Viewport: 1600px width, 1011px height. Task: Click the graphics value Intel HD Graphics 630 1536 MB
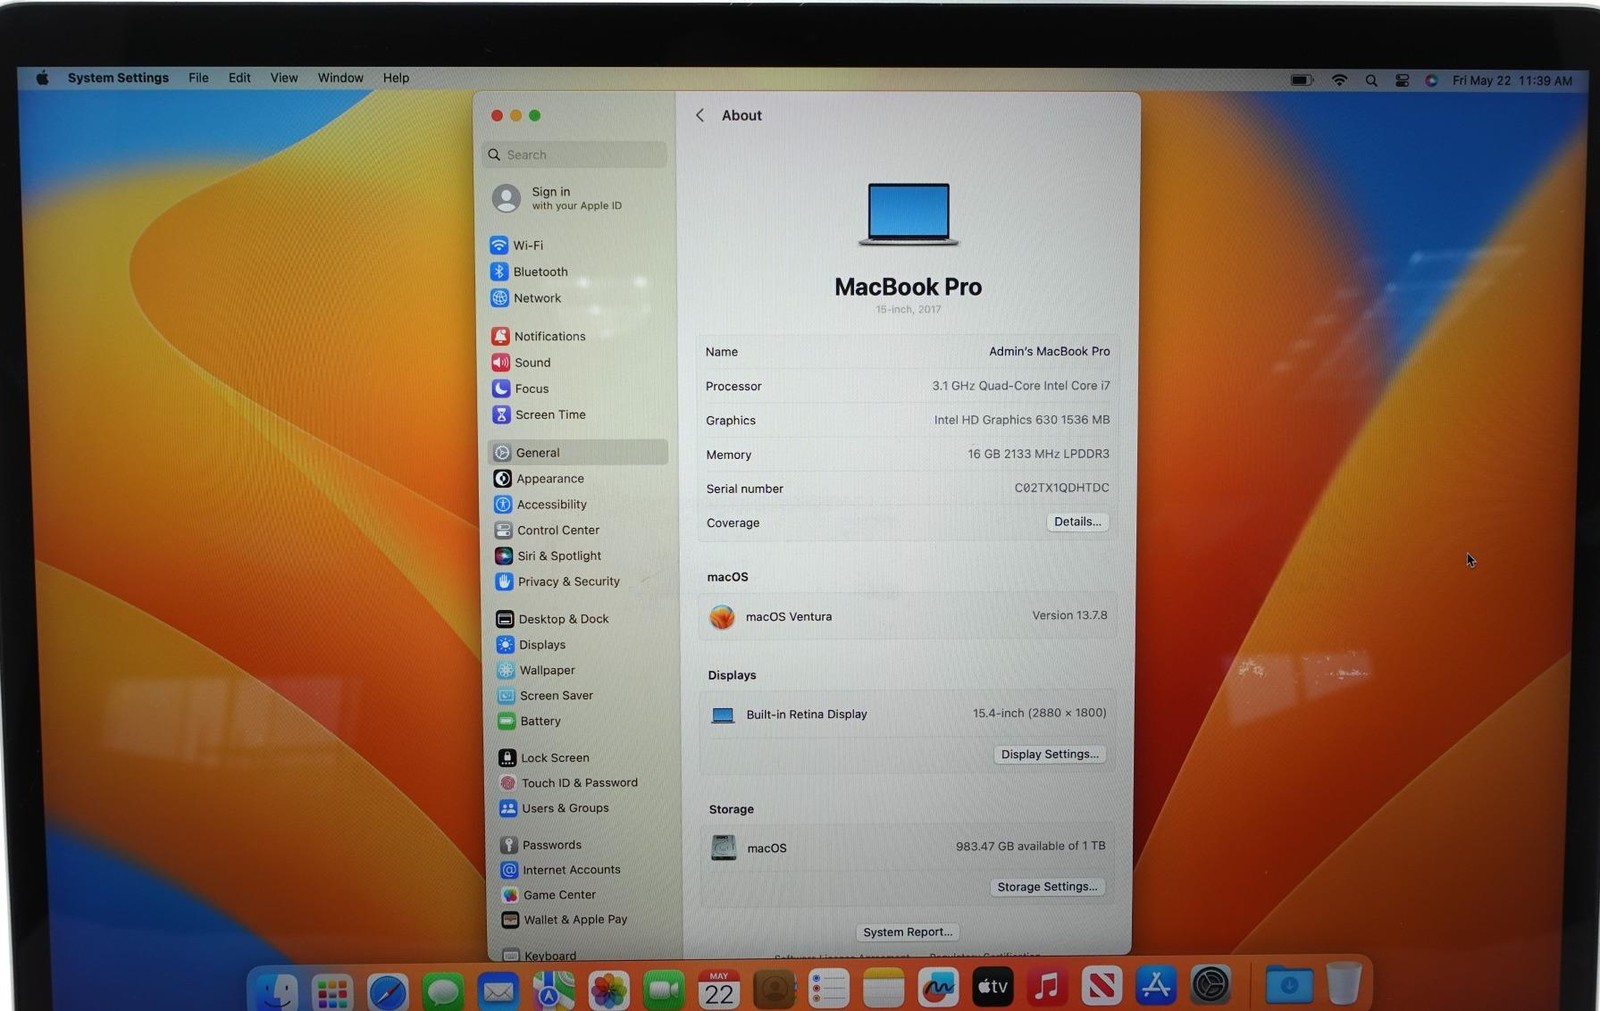[x=1022, y=420]
